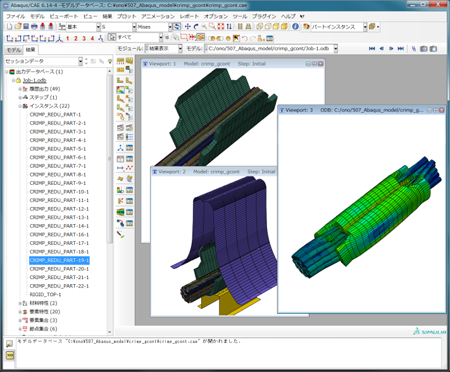
Task: Click Viewport: 1 title bar
Action: point(233,64)
